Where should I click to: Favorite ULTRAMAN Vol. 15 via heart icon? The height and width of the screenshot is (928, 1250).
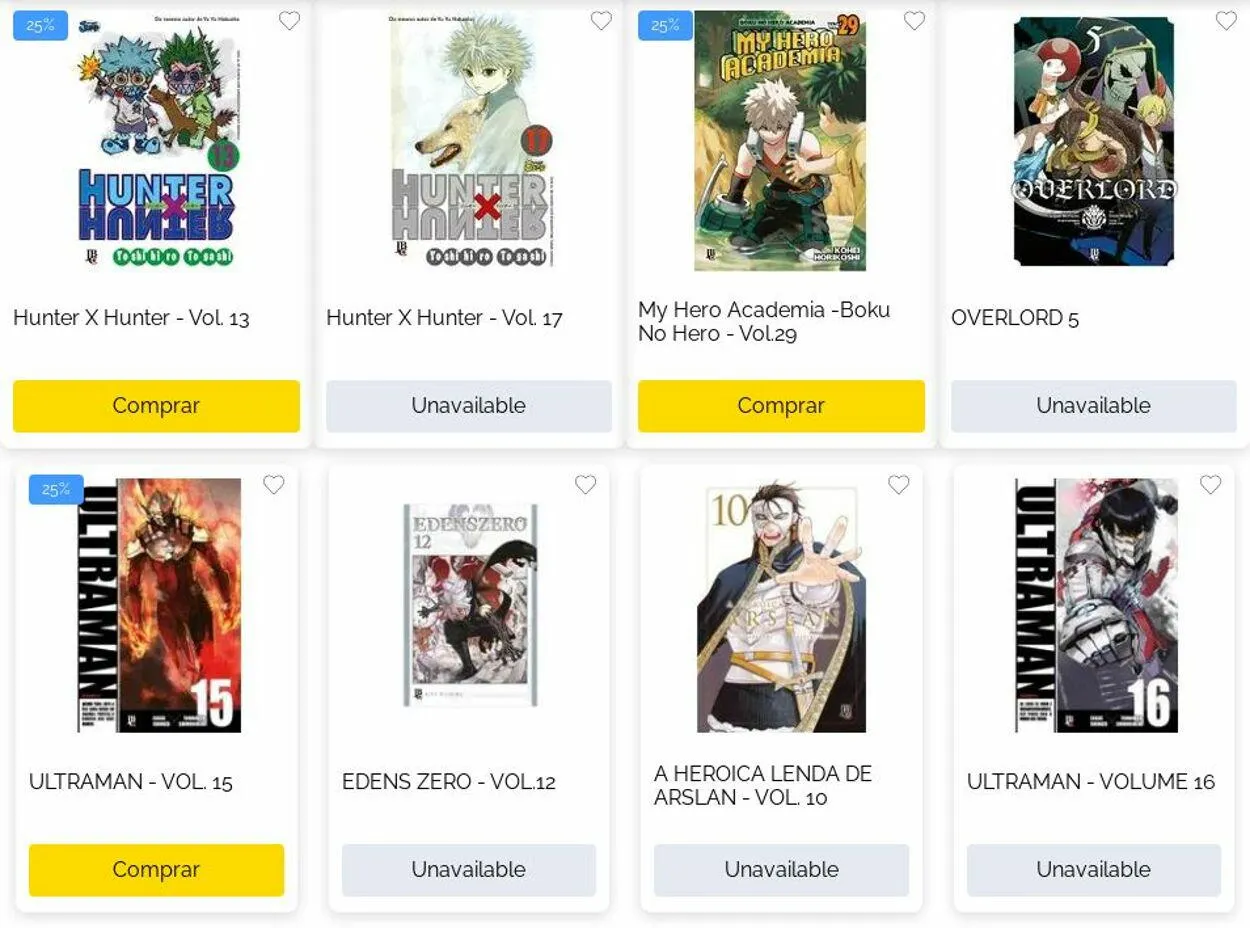point(273,485)
